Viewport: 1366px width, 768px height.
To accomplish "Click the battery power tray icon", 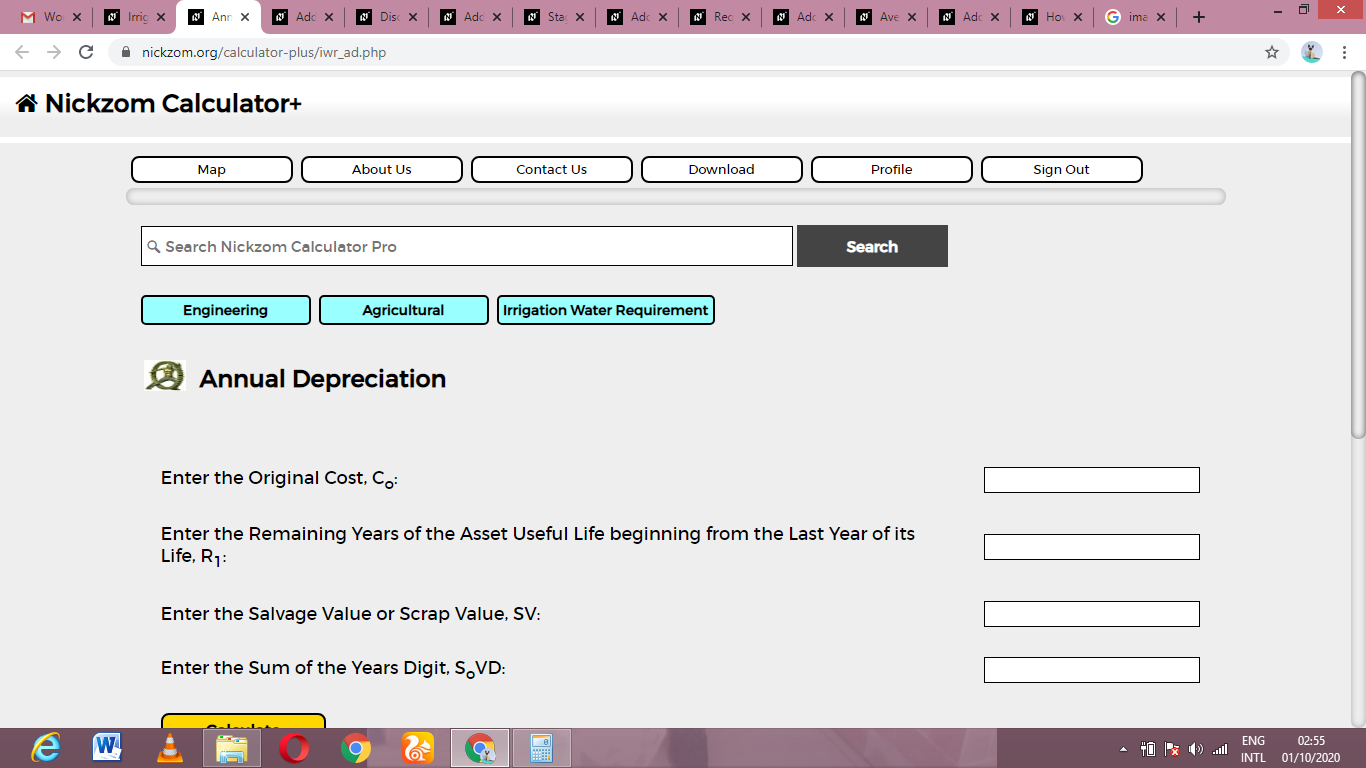I will tap(1149, 749).
